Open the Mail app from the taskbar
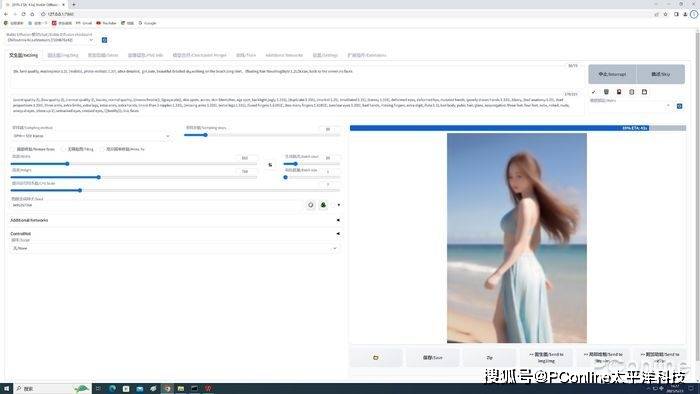 click(140, 389)
